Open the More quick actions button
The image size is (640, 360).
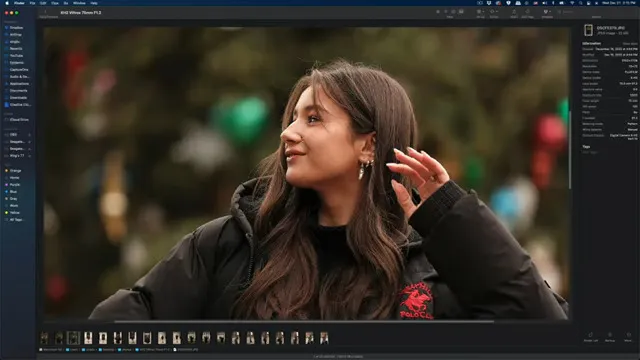(628, 337)
